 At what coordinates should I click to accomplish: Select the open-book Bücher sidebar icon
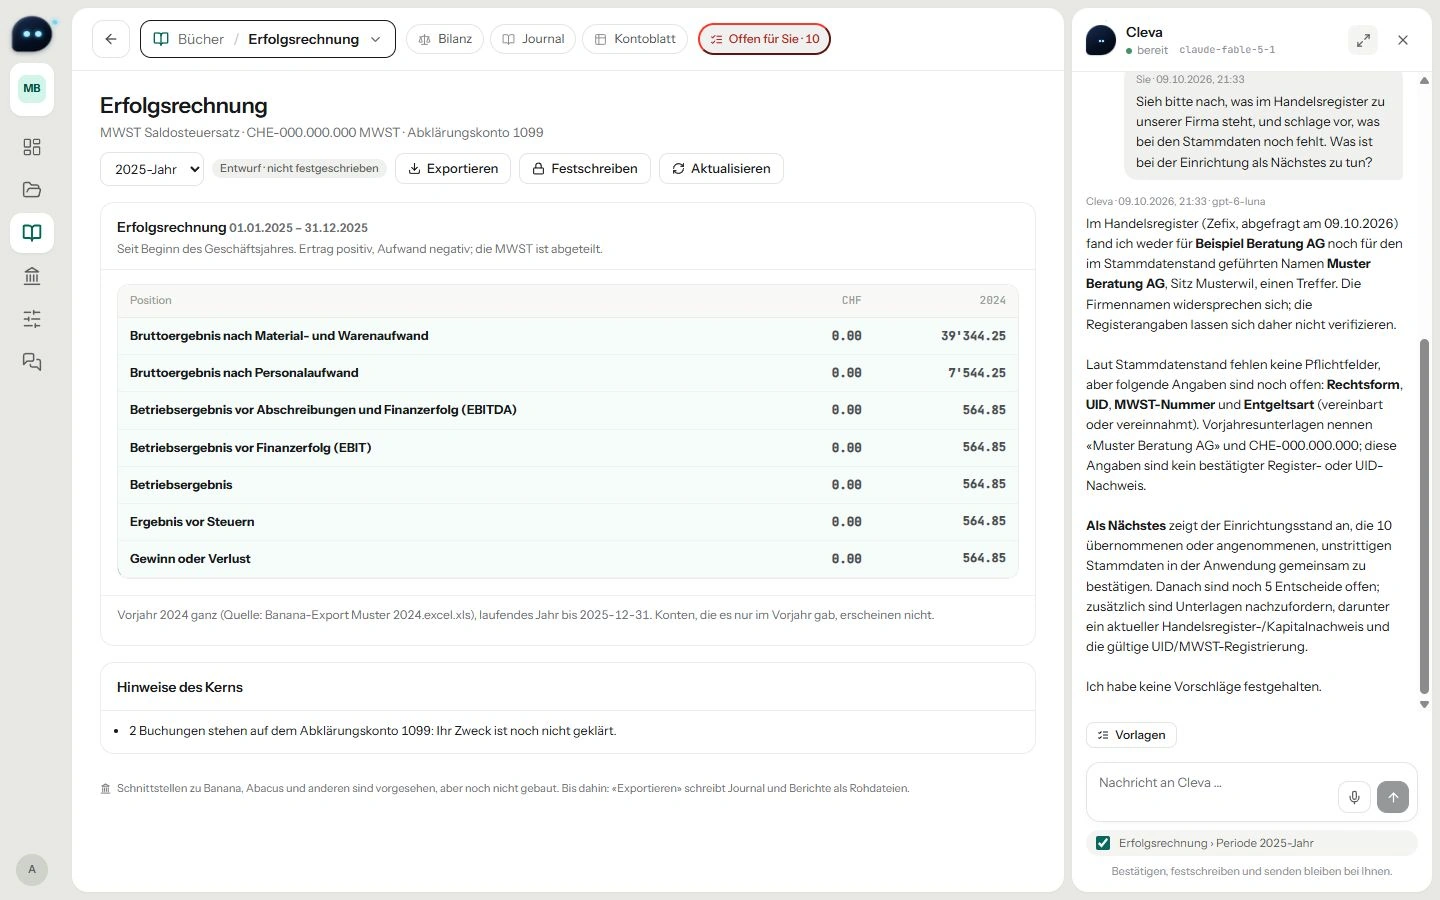[32, 233]
